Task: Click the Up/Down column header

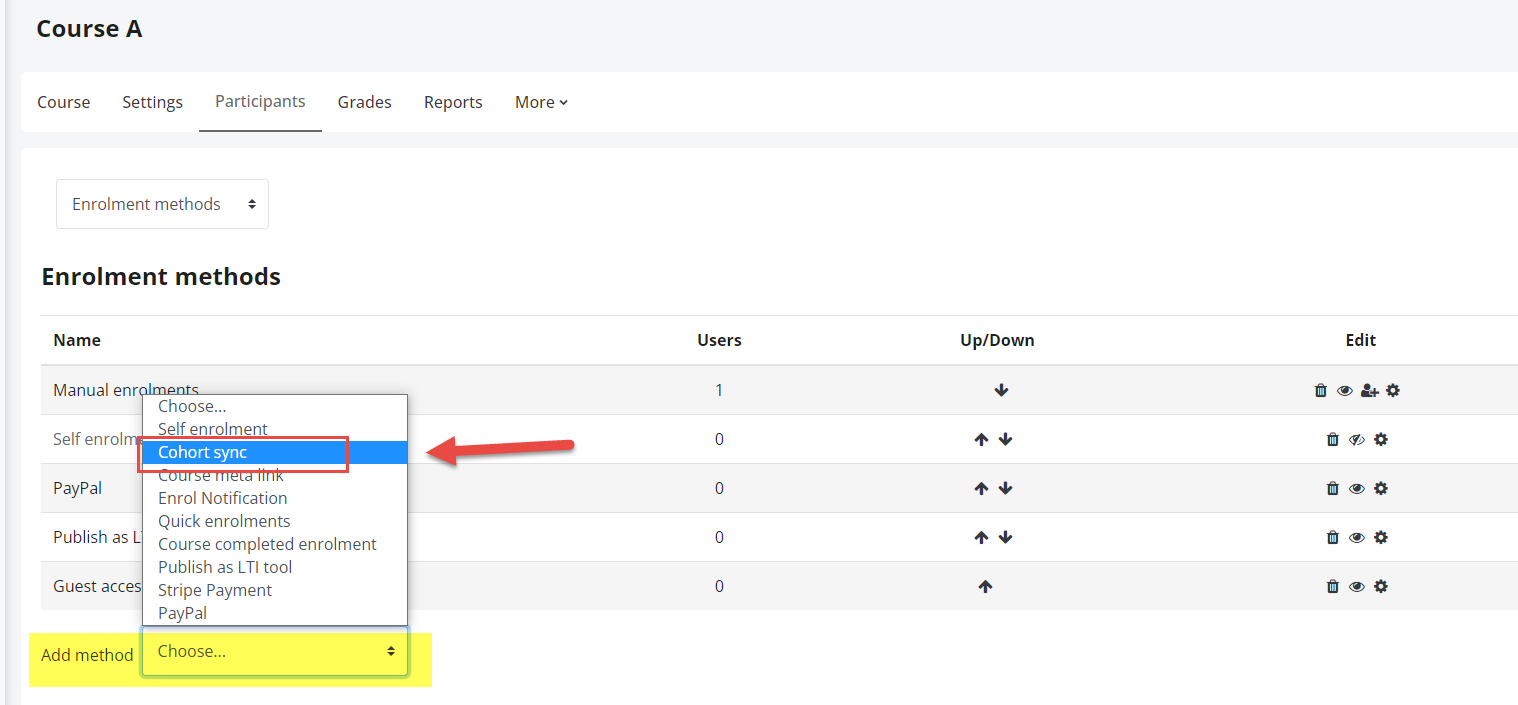Action: [997, 340]
